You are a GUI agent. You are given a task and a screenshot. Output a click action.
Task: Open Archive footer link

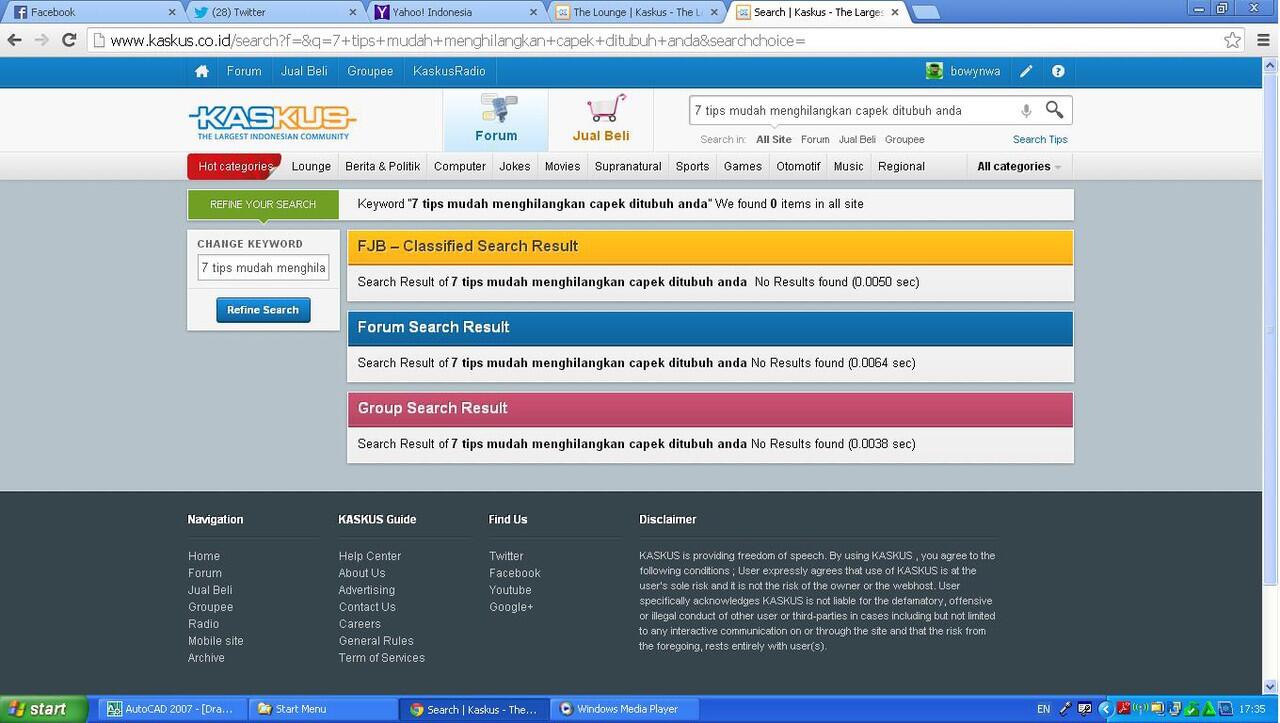(206, 658)
